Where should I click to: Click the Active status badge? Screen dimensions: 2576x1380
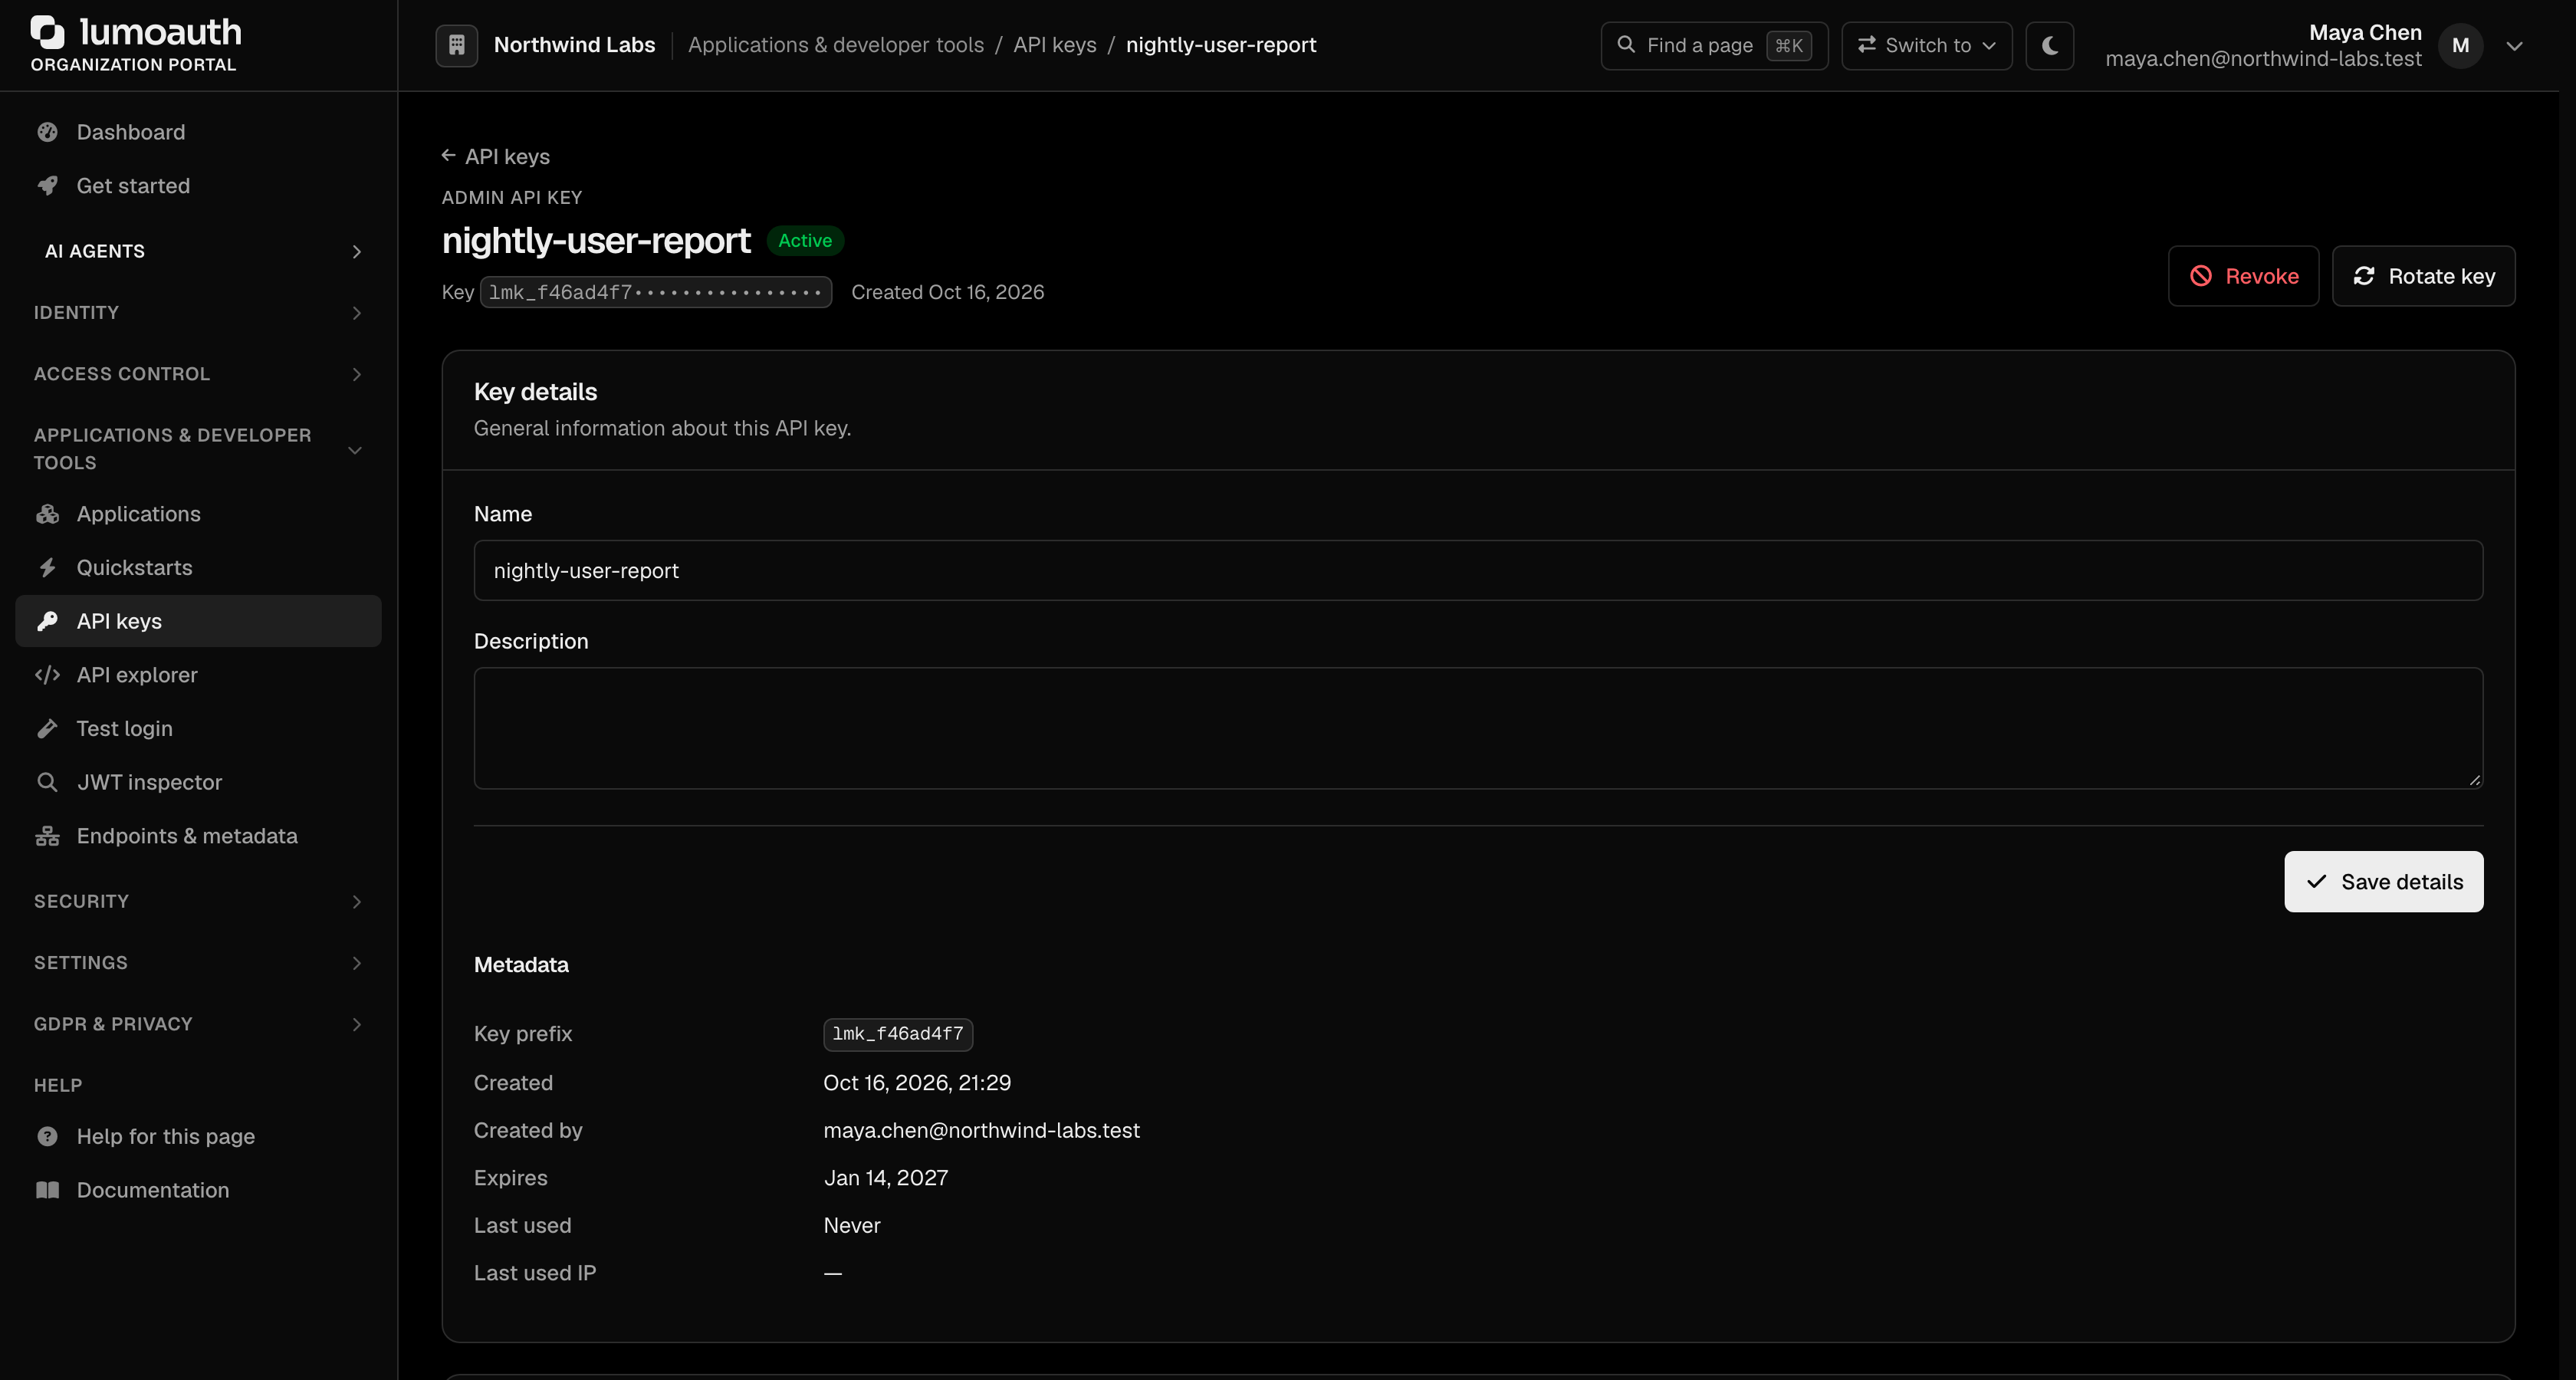[805, 241]
